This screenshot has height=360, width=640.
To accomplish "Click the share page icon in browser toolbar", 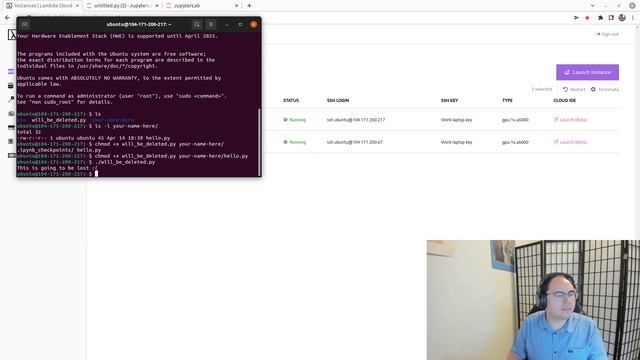I will 576,18.
